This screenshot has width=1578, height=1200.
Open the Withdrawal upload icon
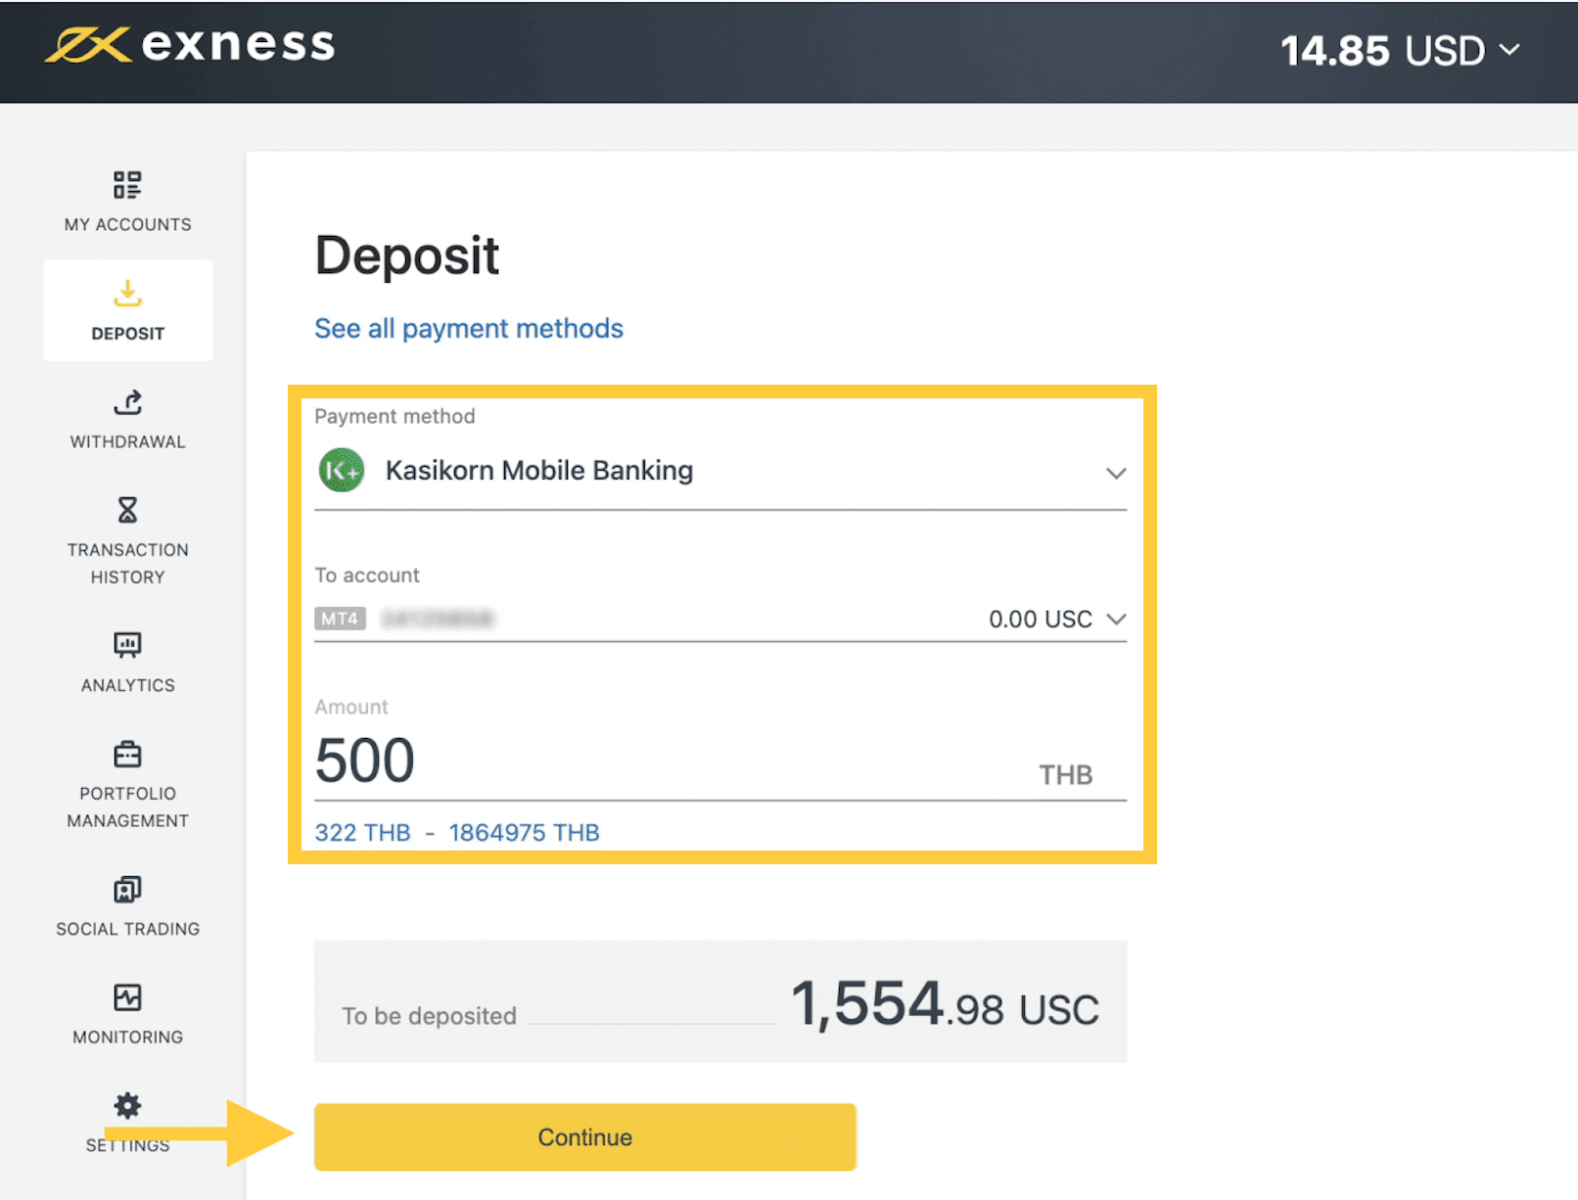point(127,402)
